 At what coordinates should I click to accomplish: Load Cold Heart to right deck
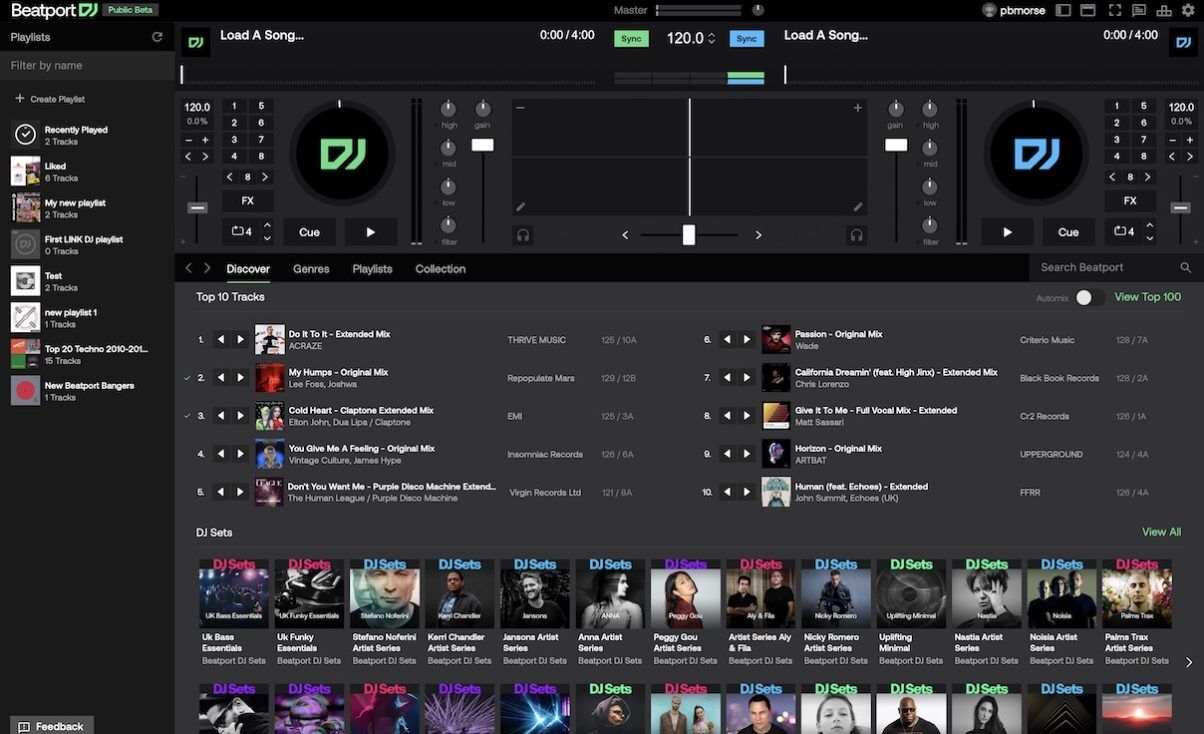click(240, 416)
